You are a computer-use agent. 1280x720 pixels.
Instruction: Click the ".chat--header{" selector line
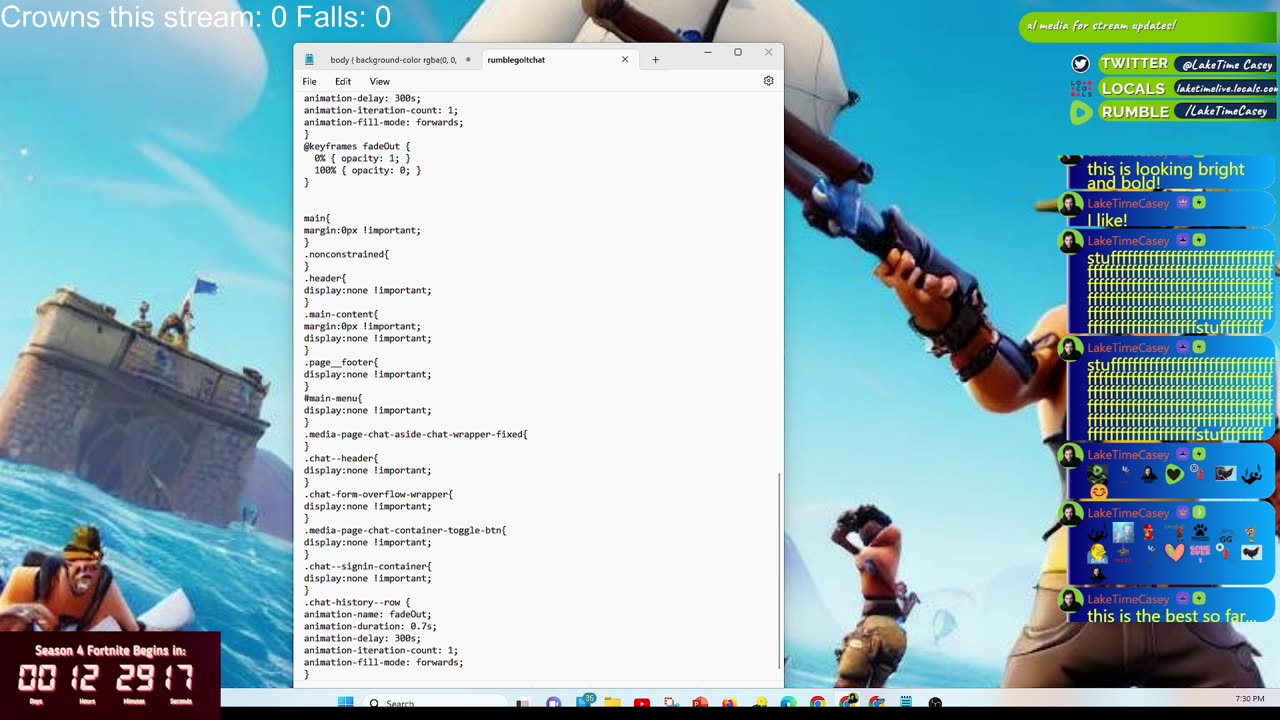pos(341,458)
